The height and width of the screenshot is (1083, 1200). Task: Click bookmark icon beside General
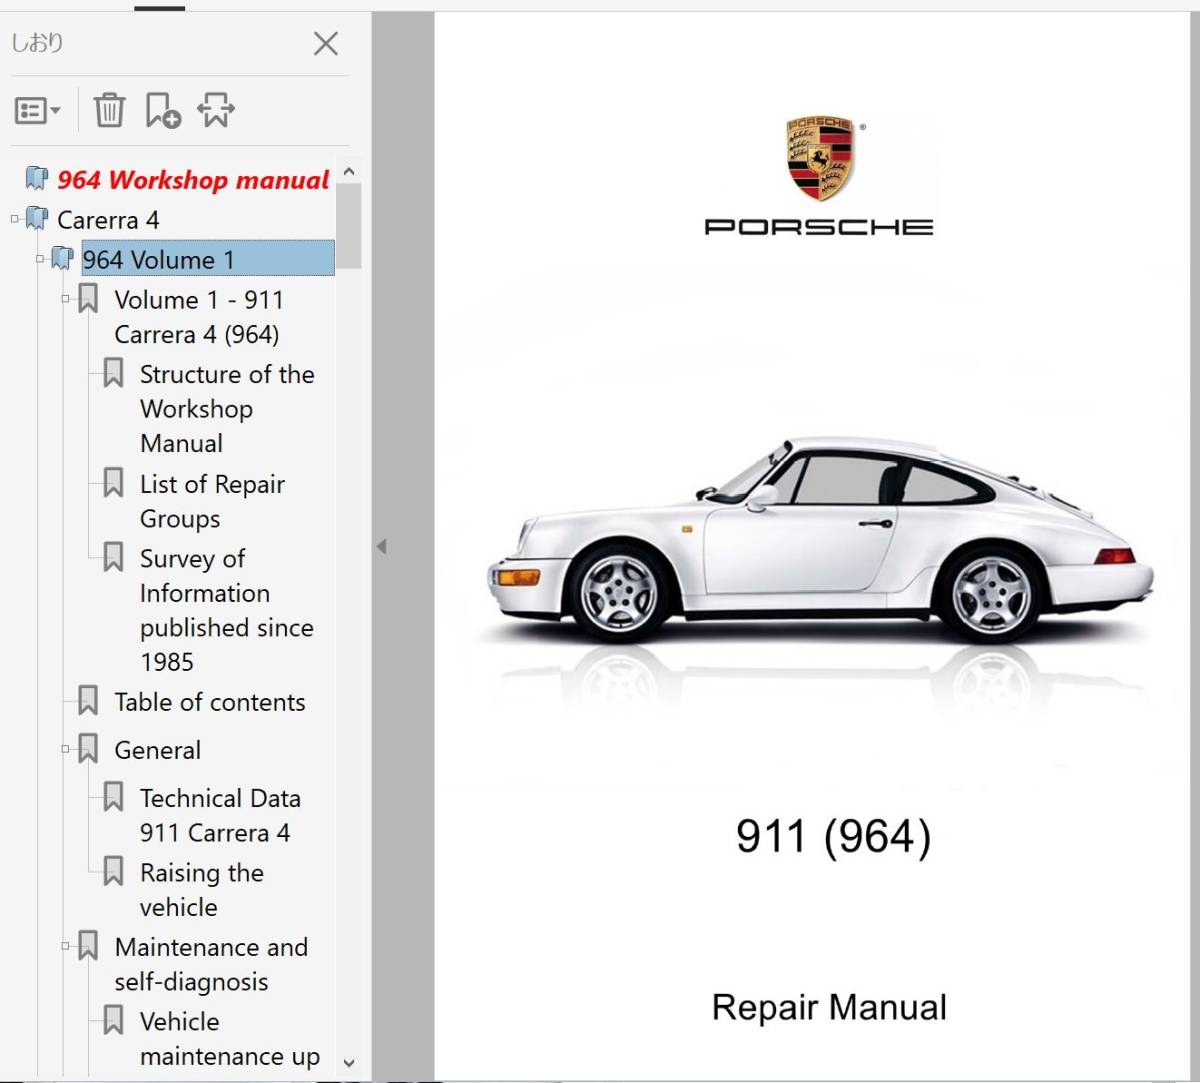click(x=88, y=748)
